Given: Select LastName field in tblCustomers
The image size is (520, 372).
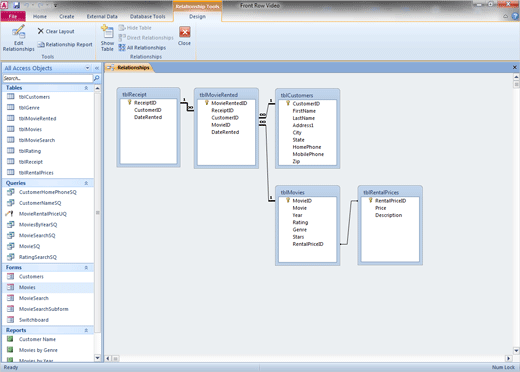Looking at the screenshot, I should point(304,118).
